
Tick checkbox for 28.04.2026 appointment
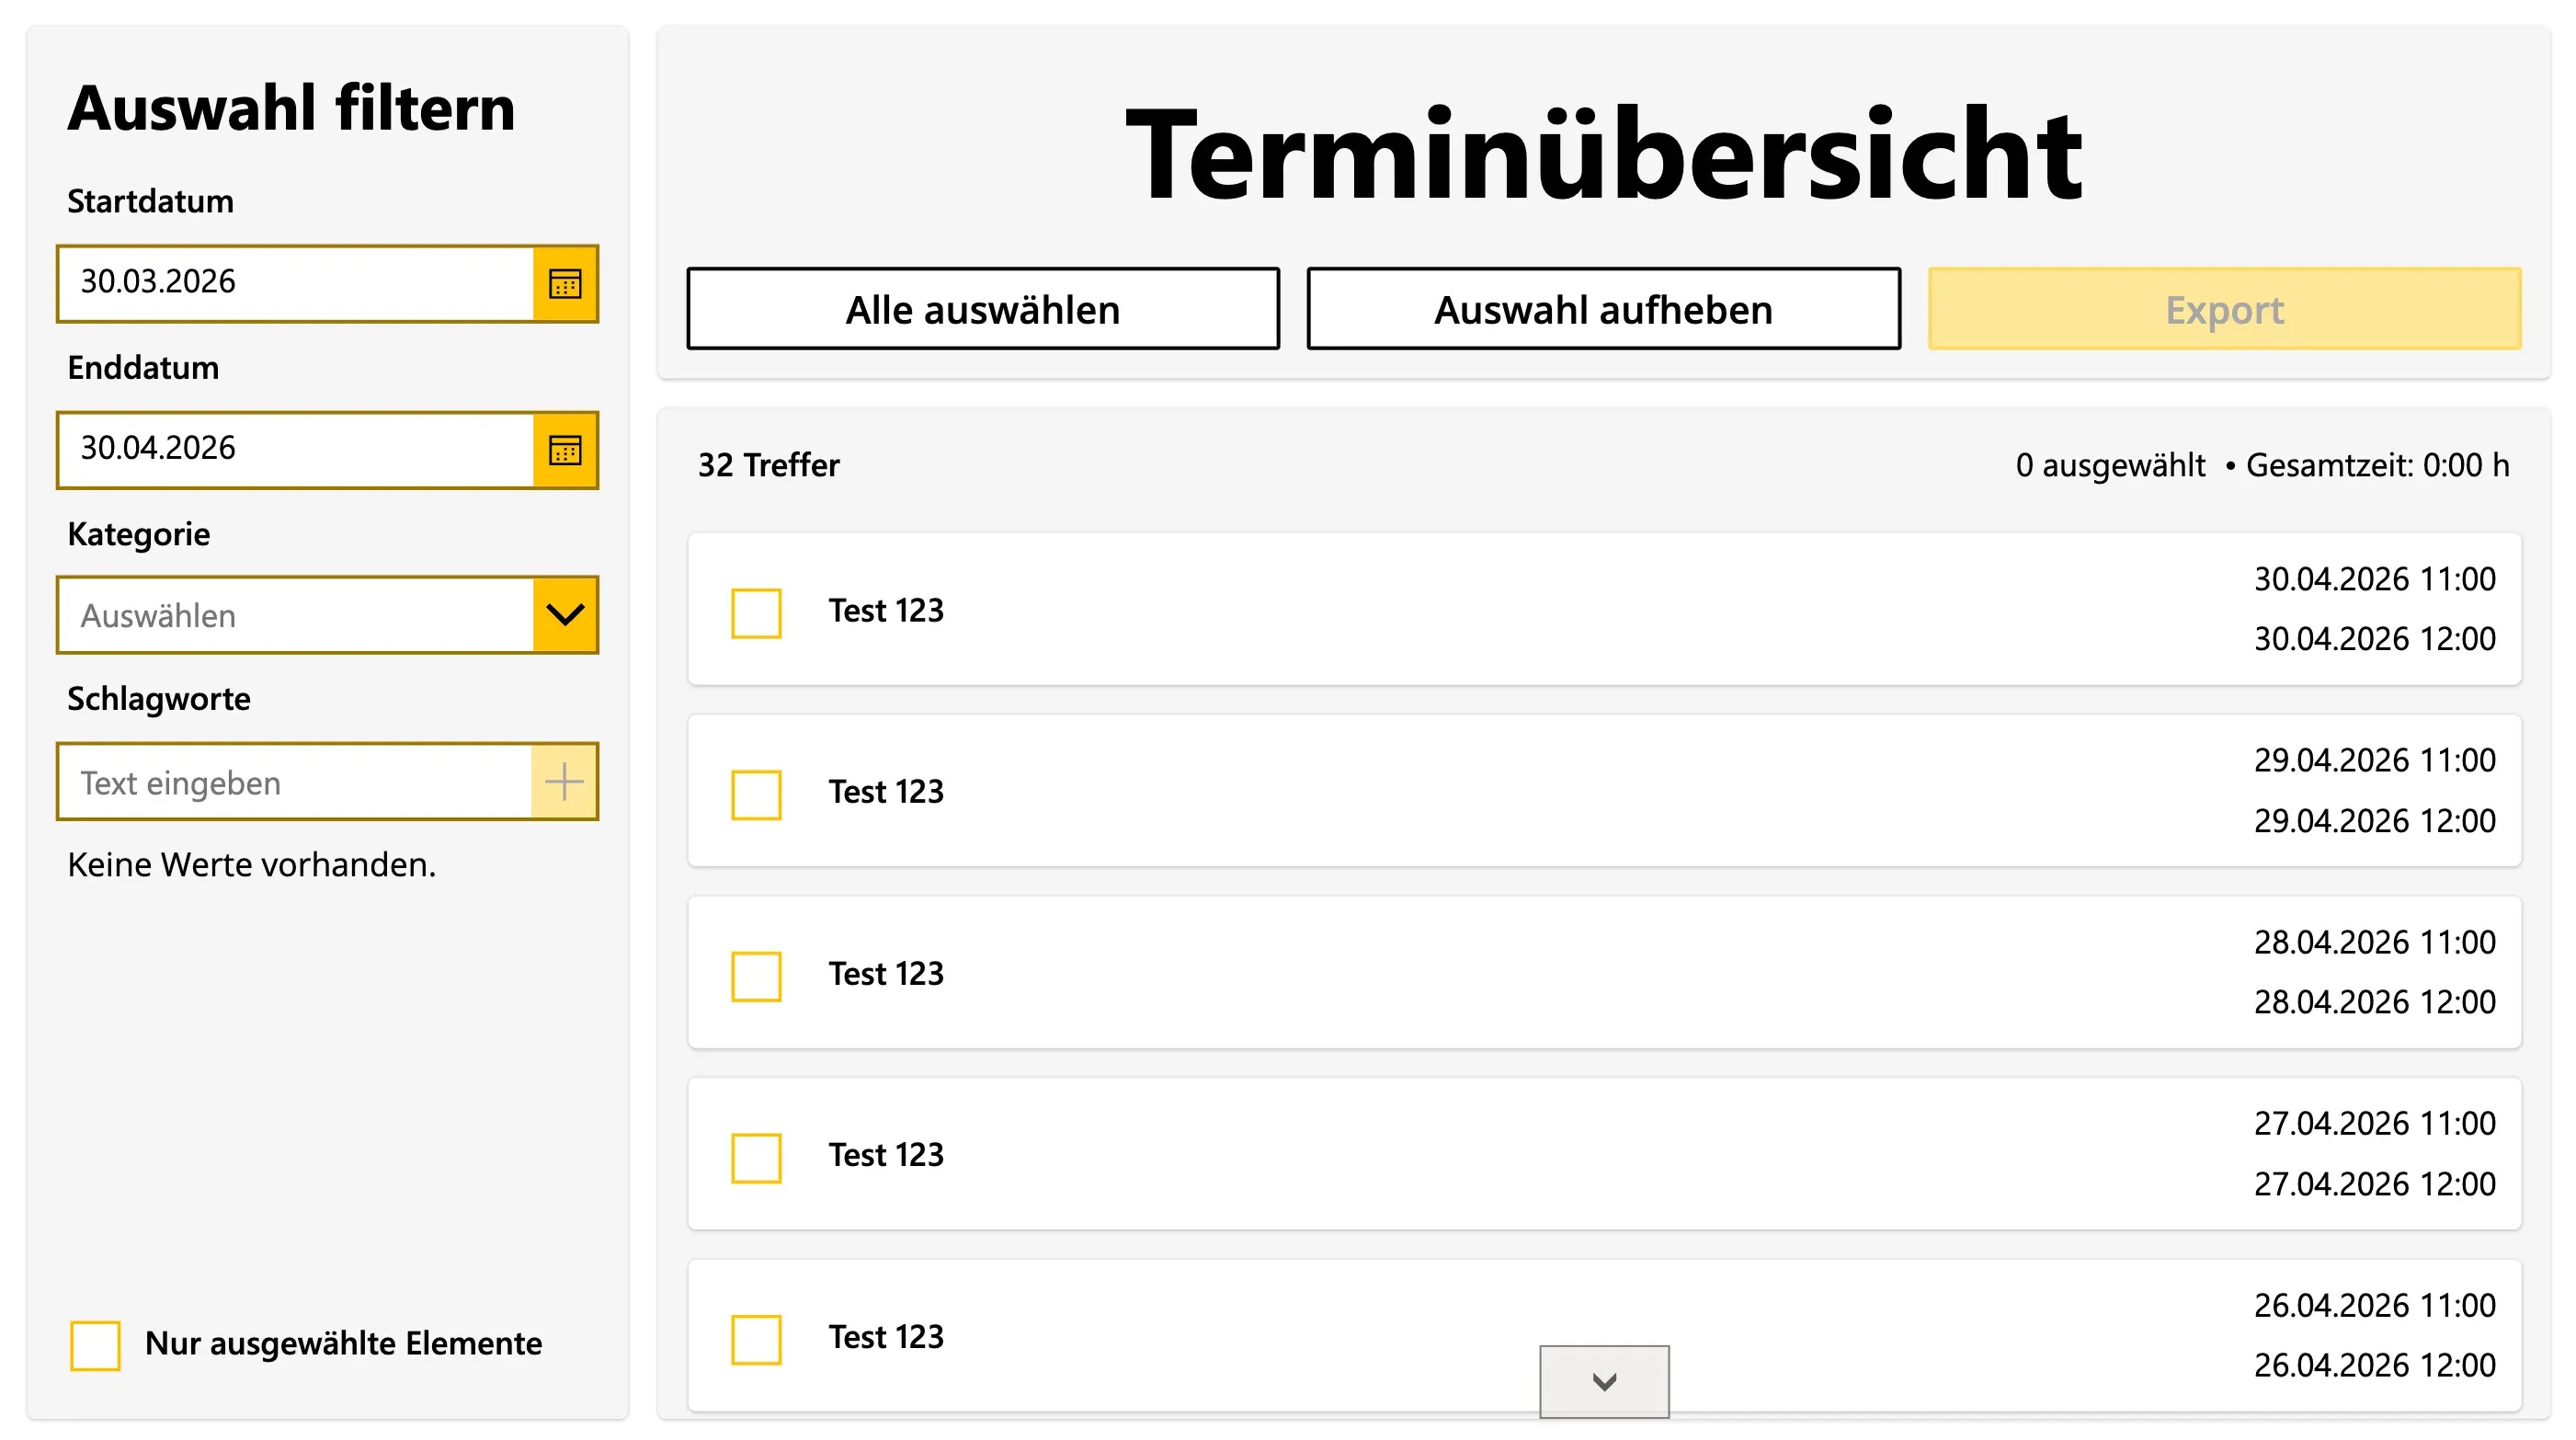(756, 976)
